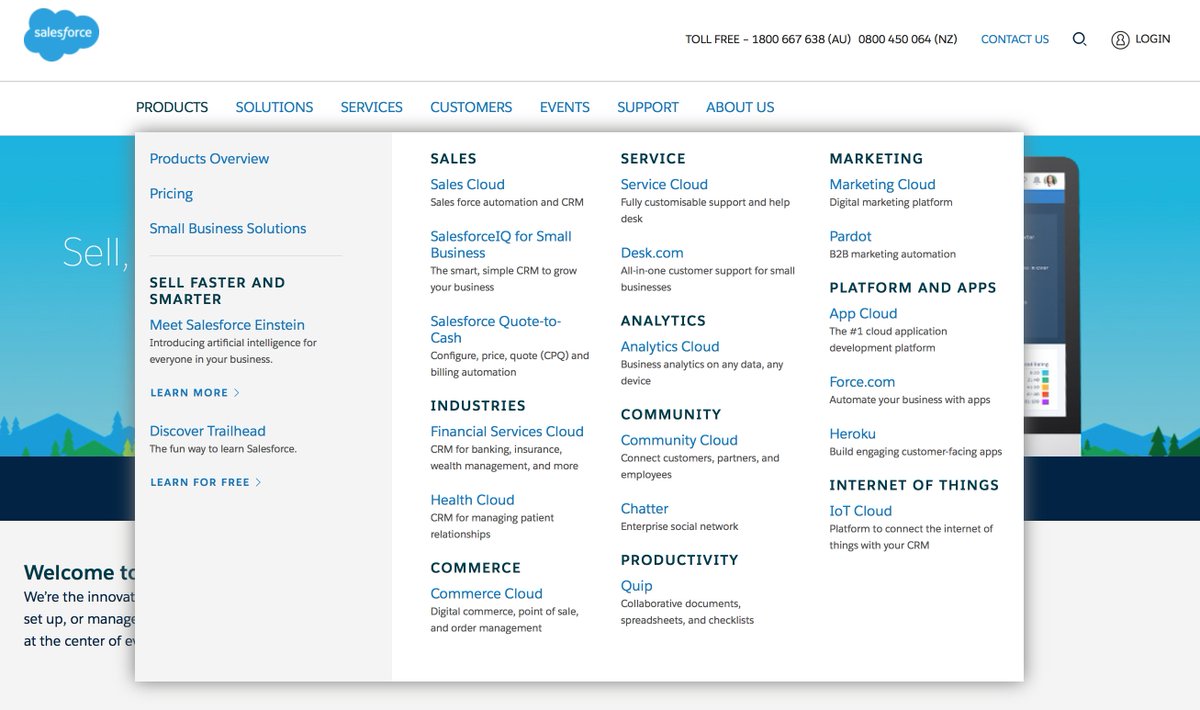
Task: Click the Login user avatar icon
Action: tap(1120, 40)
